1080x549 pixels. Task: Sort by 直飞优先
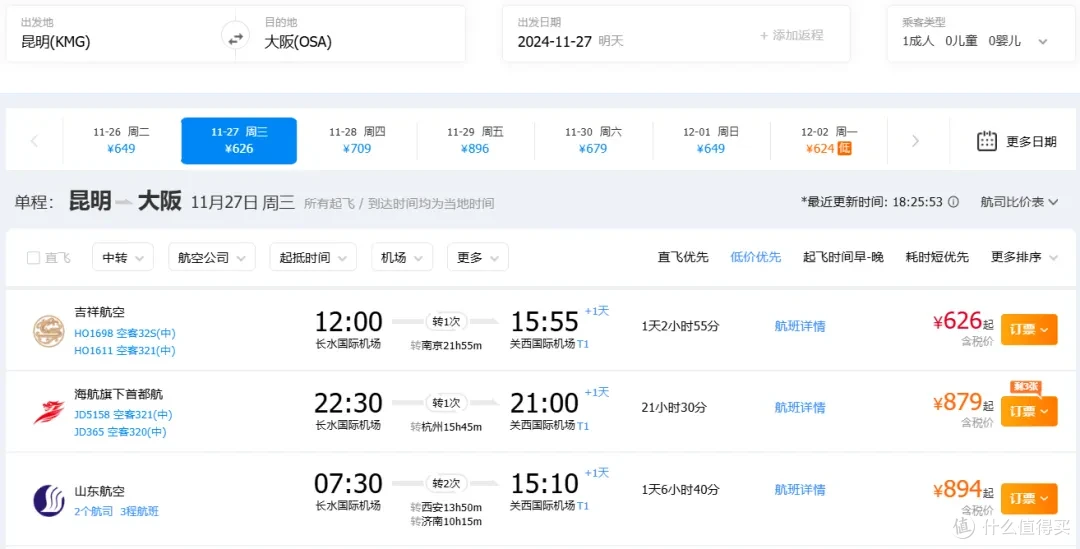pos(683,257)
